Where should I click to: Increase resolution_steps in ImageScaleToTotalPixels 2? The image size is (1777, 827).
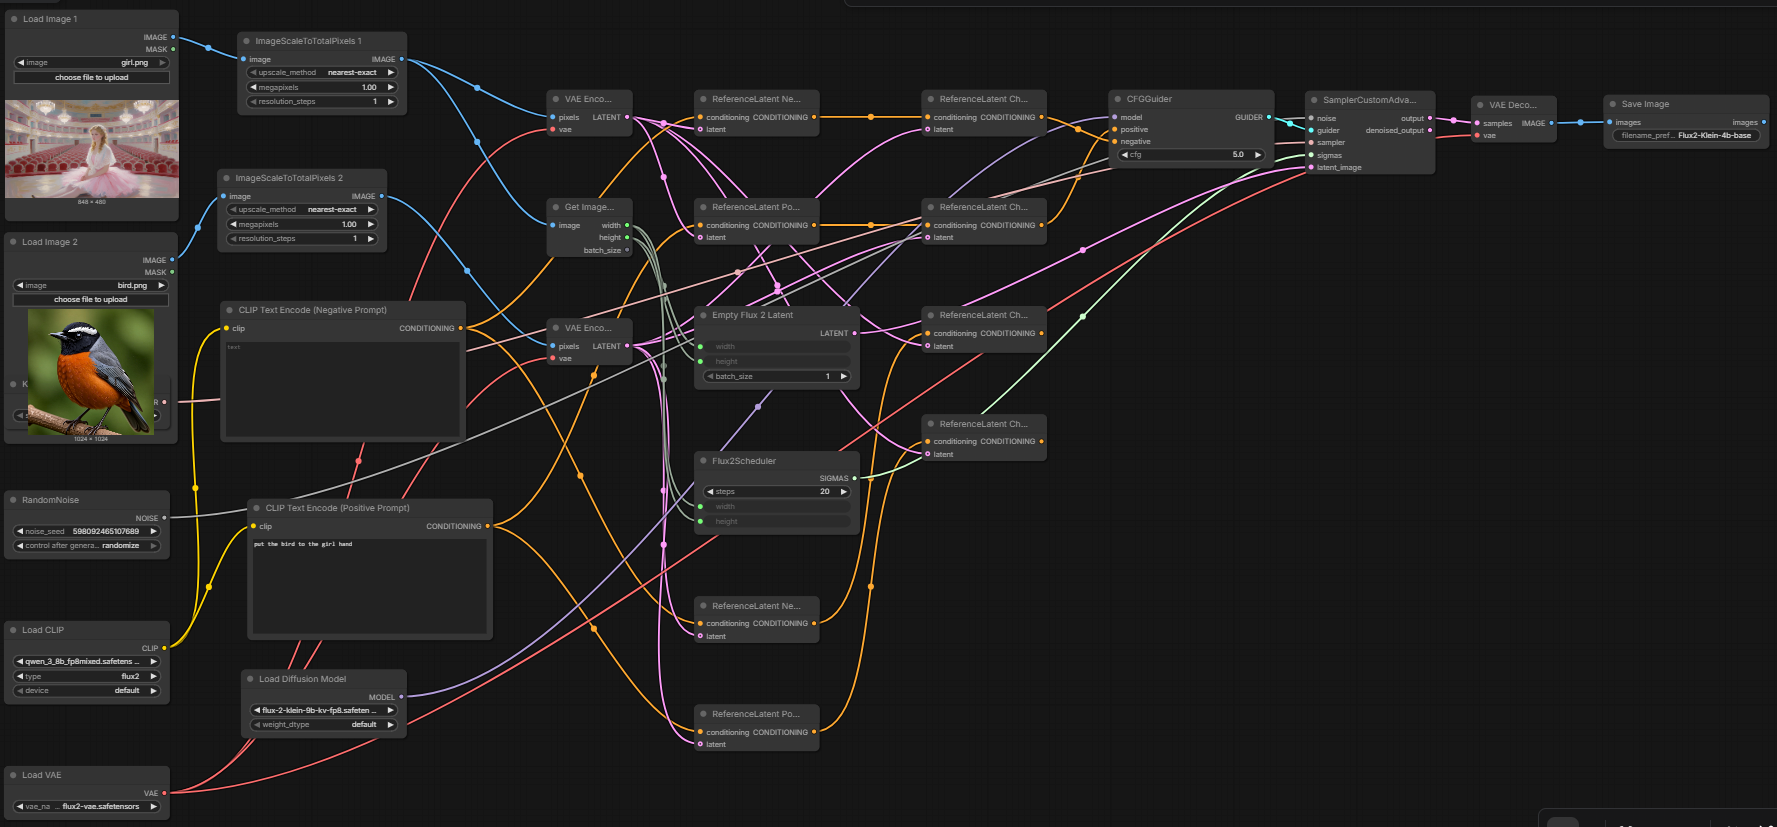370,239
